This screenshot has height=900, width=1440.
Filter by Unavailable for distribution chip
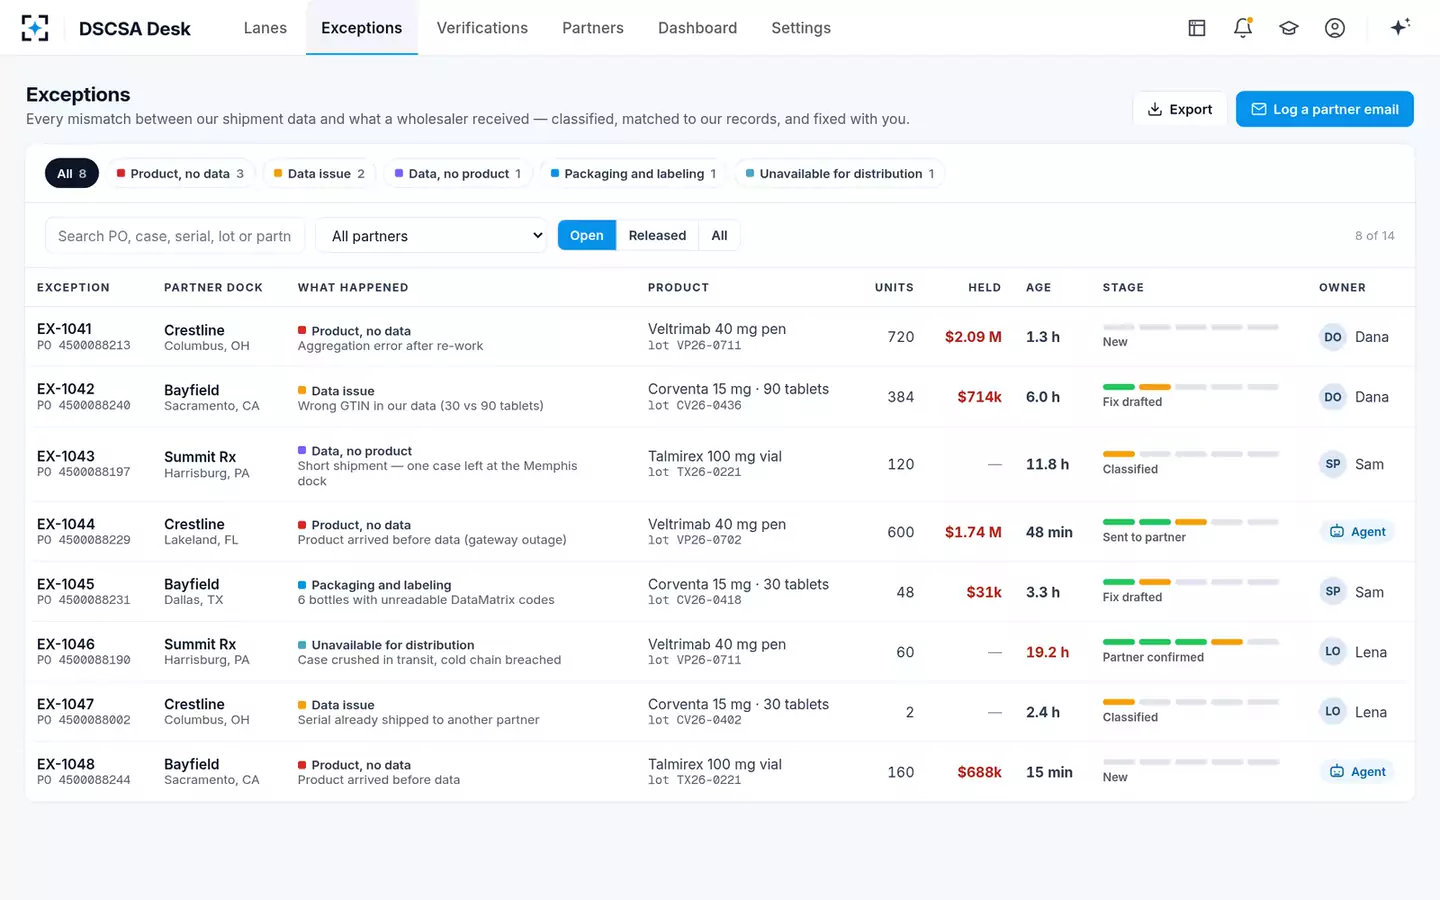(x=840, y=174)
